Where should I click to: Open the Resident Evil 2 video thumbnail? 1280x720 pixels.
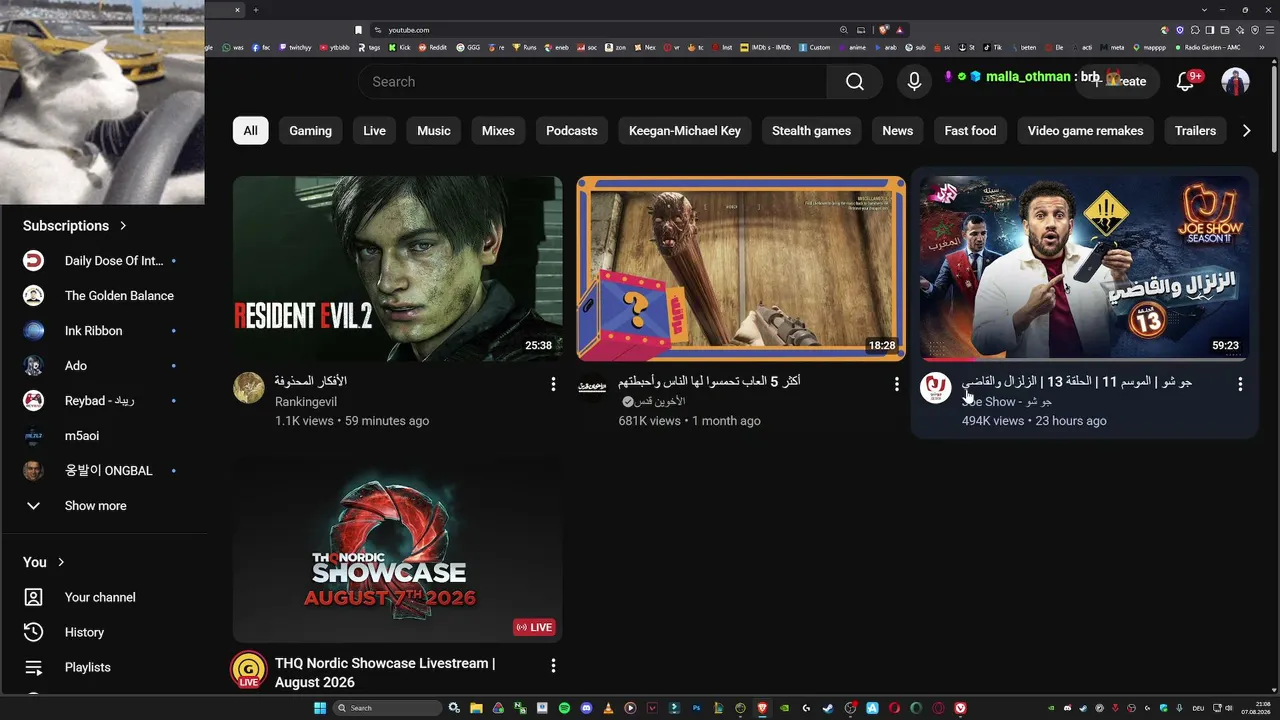[x=398, y=269]
